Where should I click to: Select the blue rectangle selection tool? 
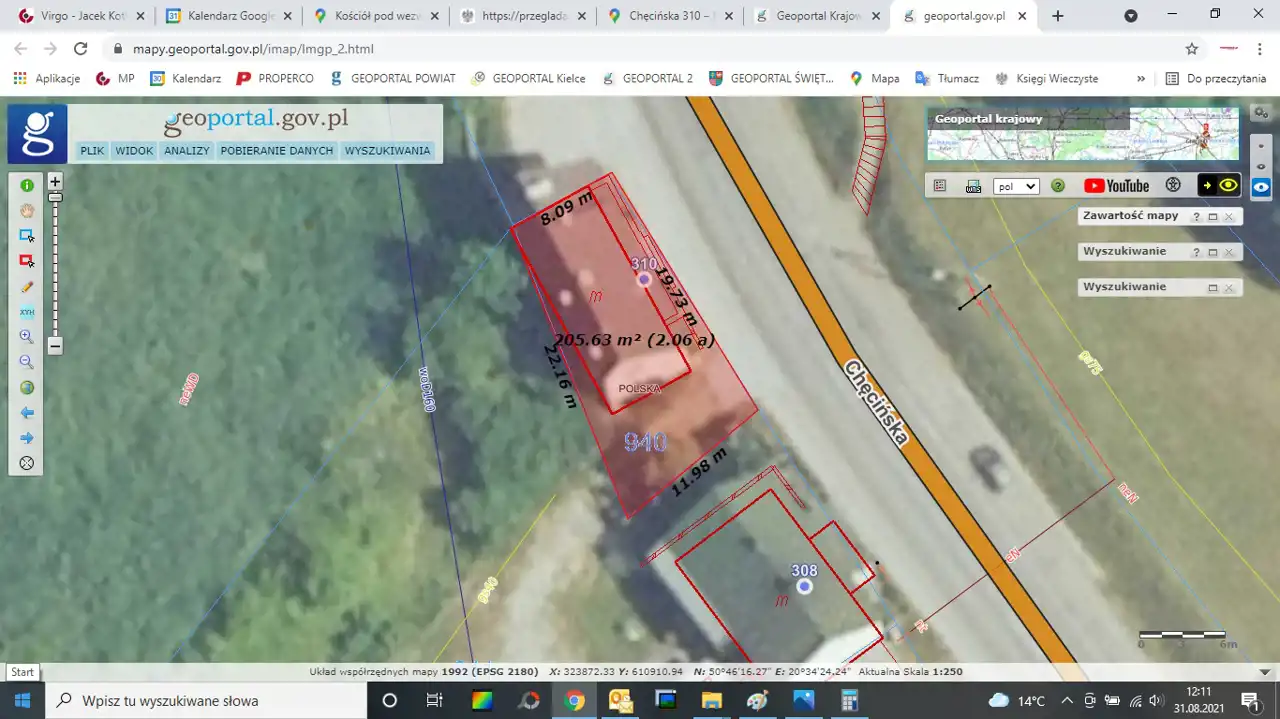click(27, 235)
